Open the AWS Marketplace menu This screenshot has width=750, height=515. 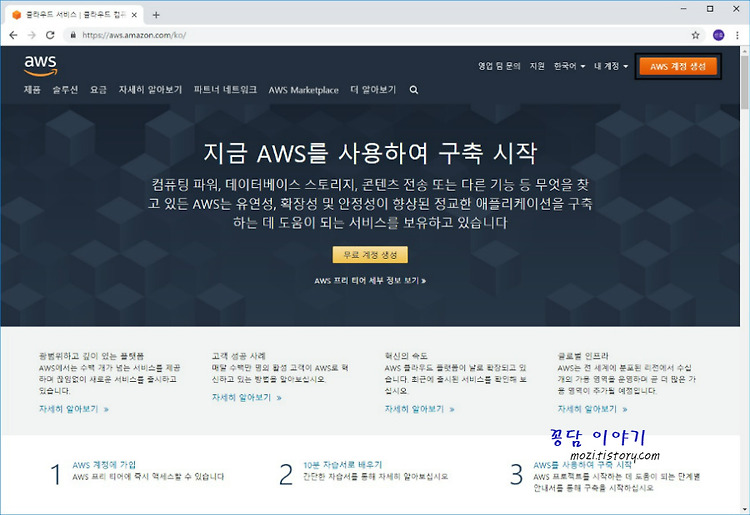pyautogui.click(x=303, y=90)
